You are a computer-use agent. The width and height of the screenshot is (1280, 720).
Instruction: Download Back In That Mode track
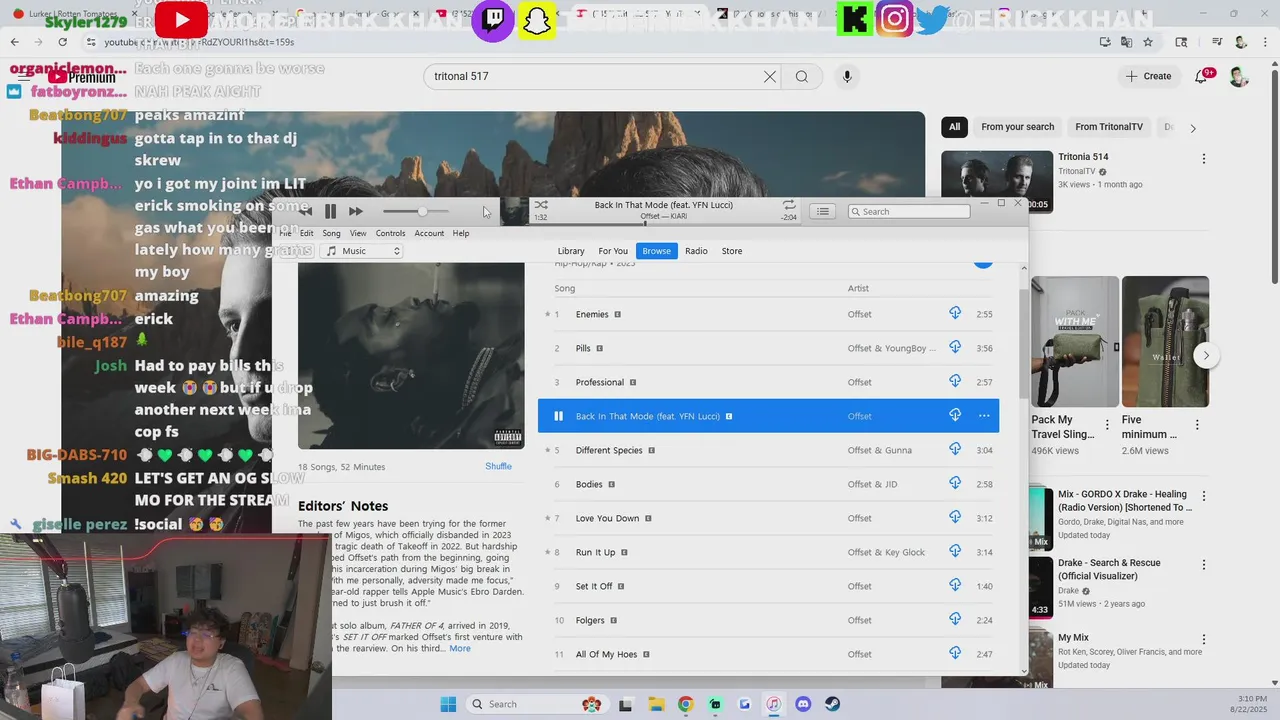click(x=955, y=415)
